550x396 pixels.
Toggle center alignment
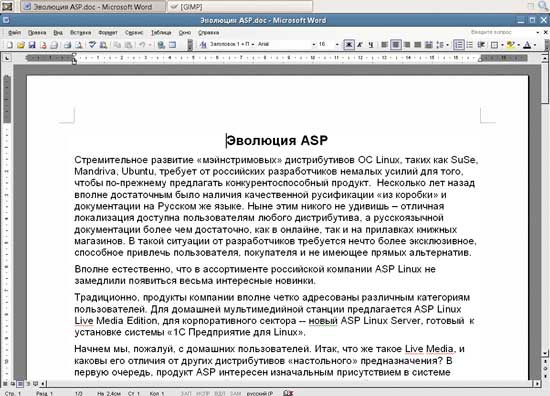[x=396, y=45]
